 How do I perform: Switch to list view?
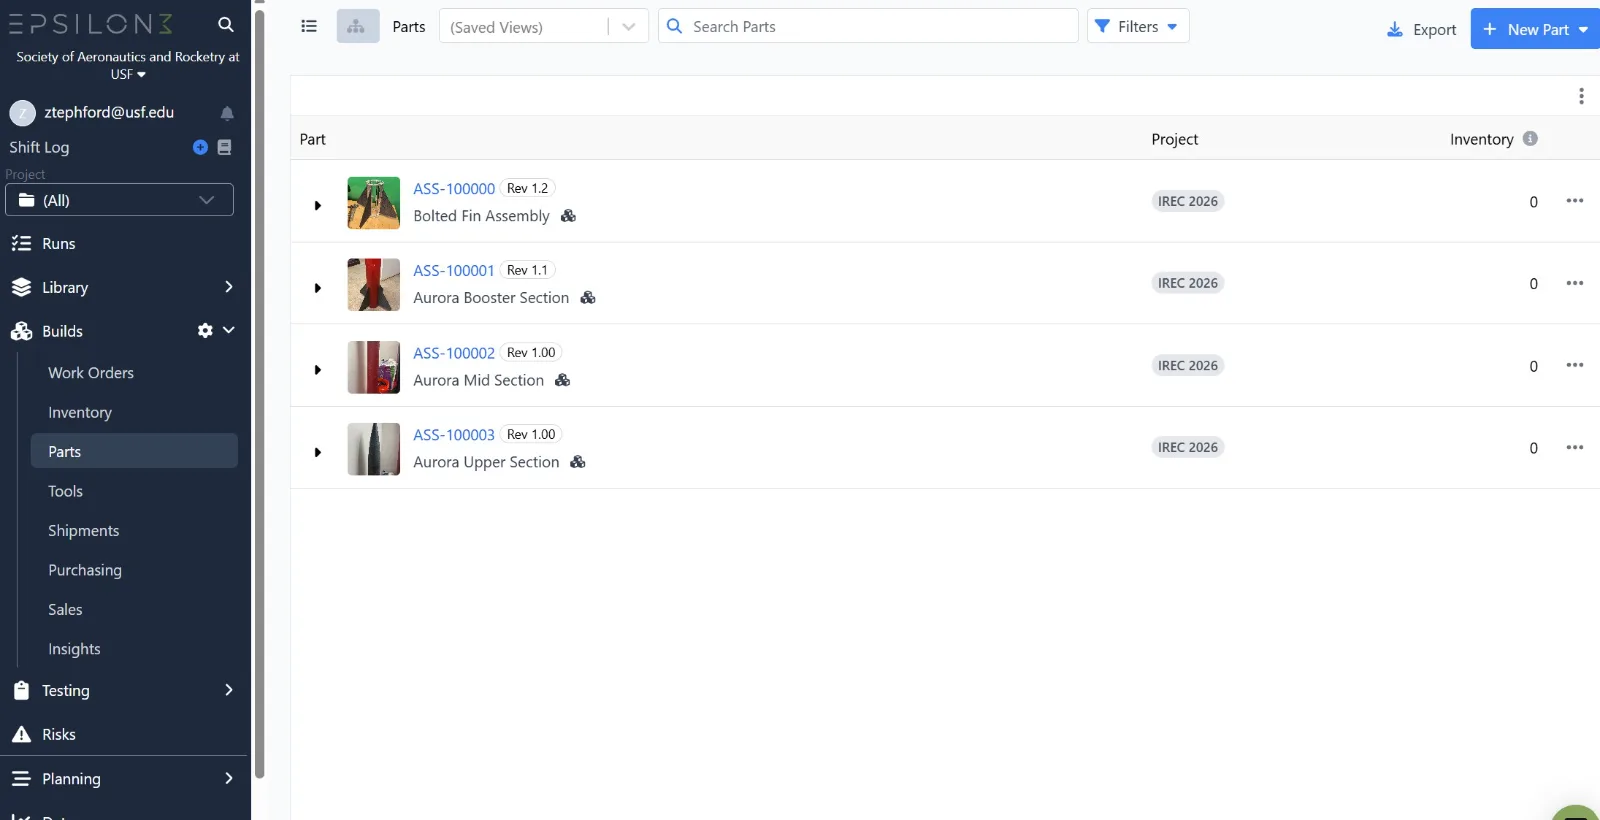[309, 27]
